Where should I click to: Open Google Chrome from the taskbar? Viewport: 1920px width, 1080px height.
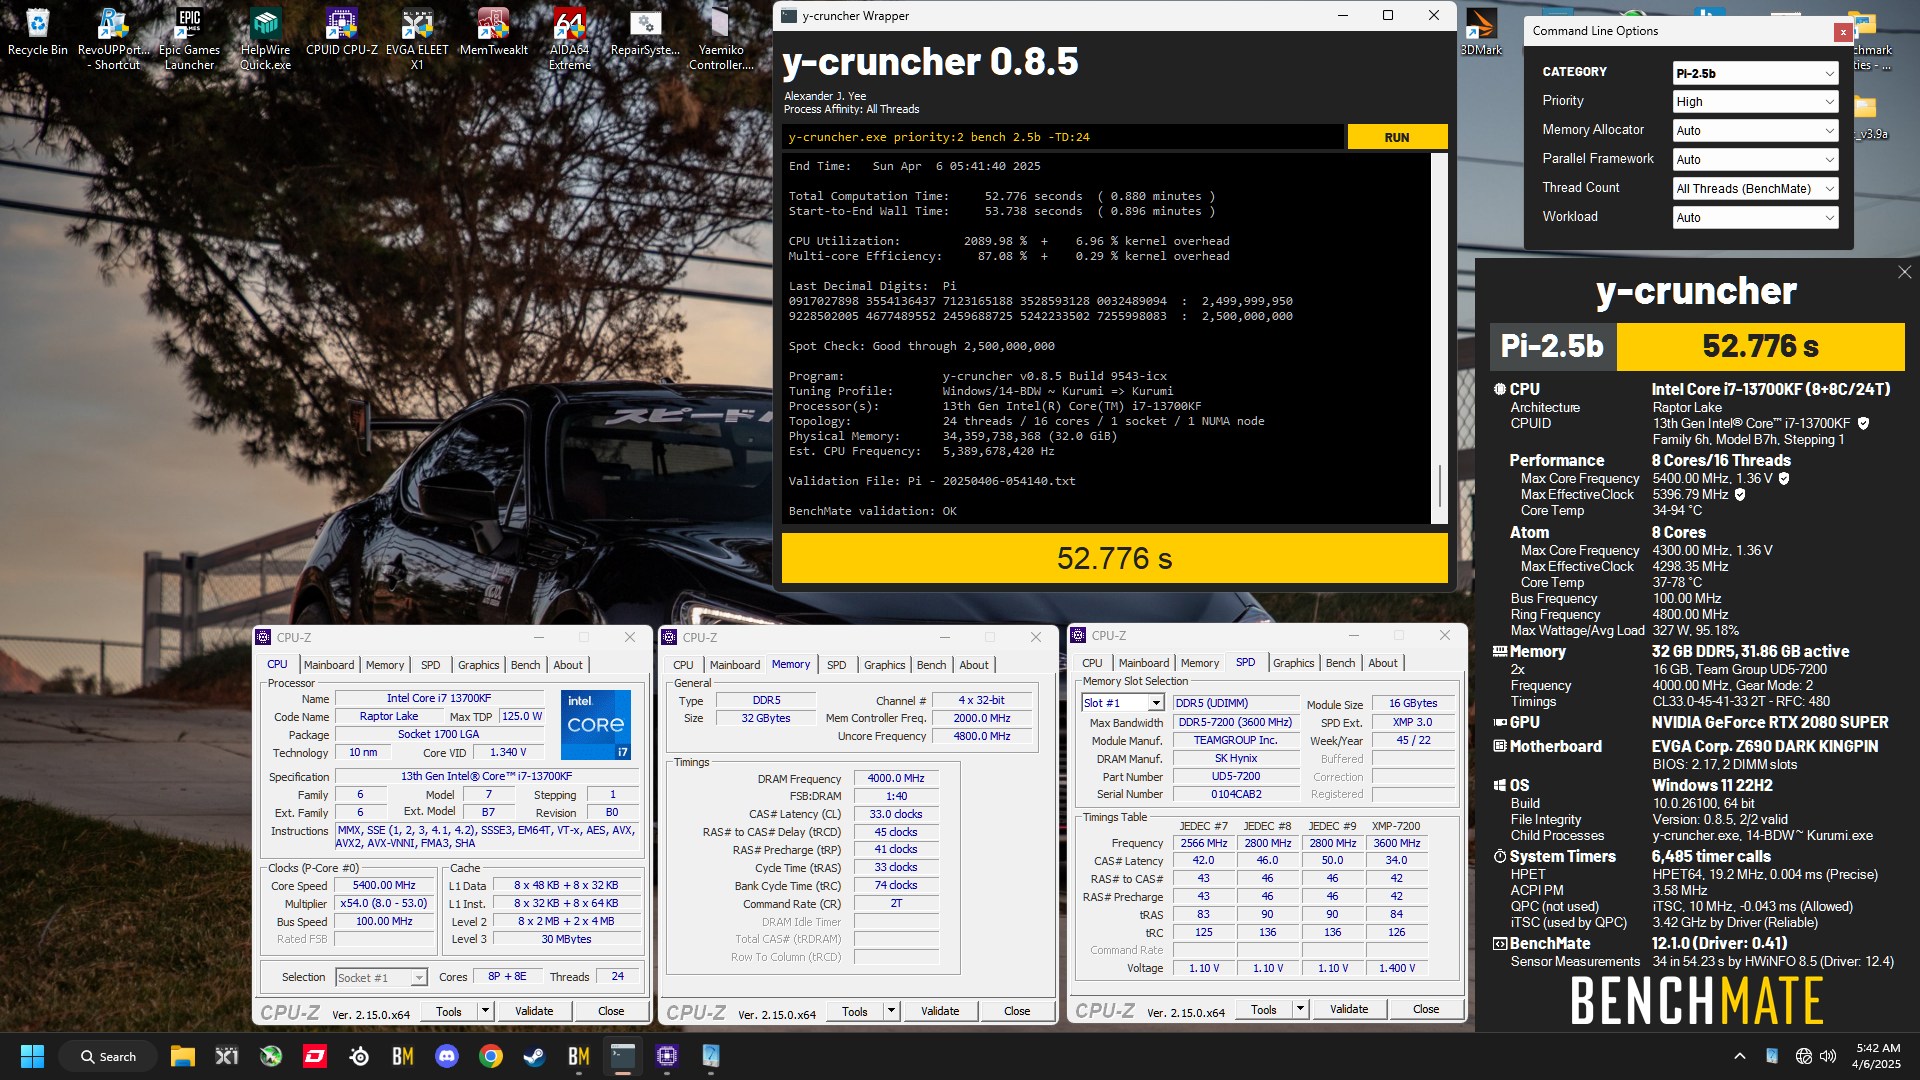point(491,1056)
